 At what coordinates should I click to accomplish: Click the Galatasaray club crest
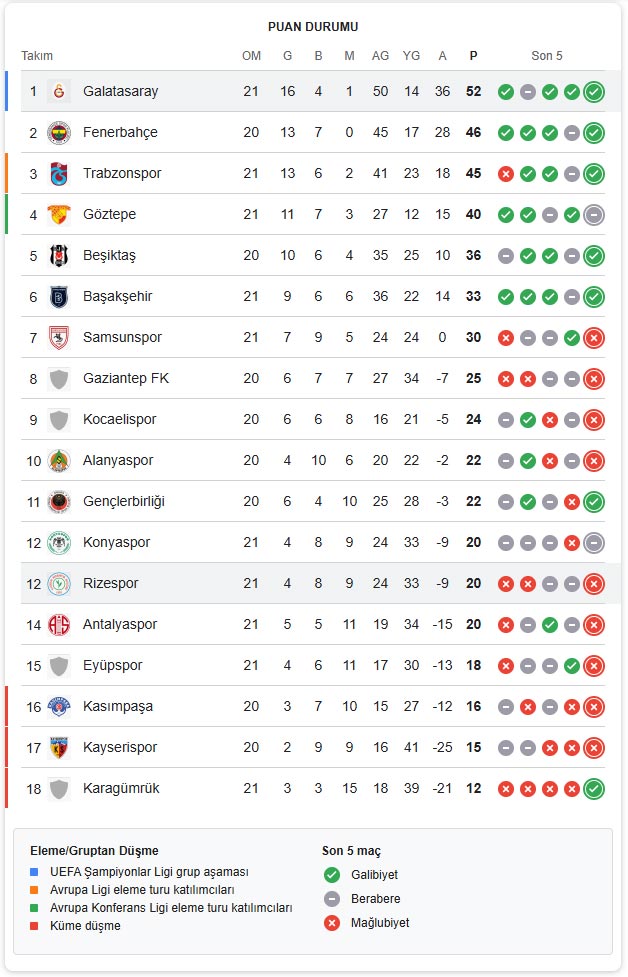(x=61, y=91)
